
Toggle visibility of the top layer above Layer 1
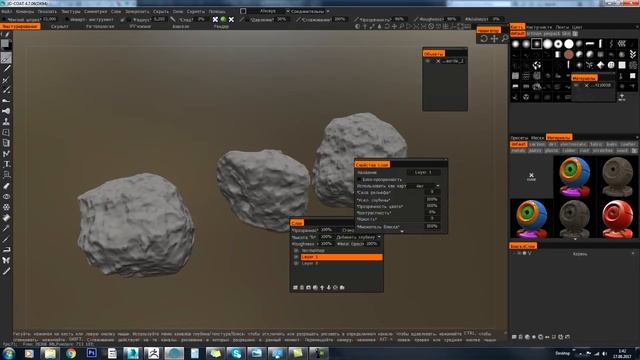tap(296, 251)
